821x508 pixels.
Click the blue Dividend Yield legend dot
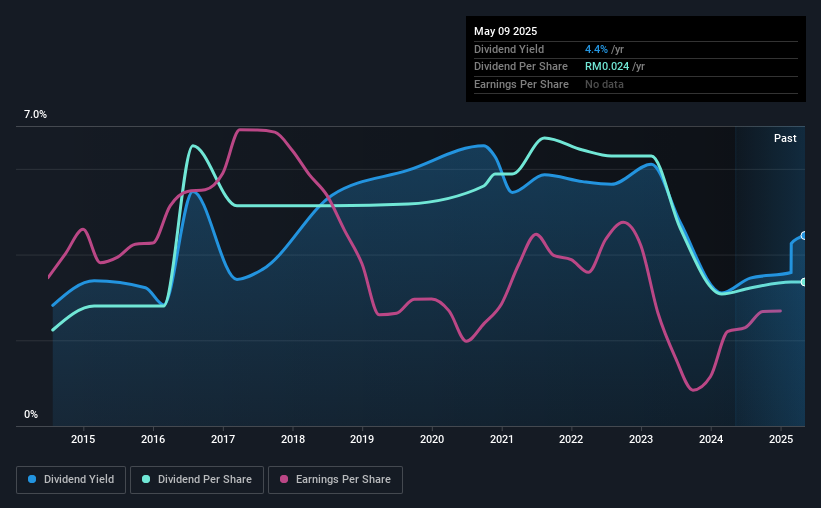click(x=32, y=479)
